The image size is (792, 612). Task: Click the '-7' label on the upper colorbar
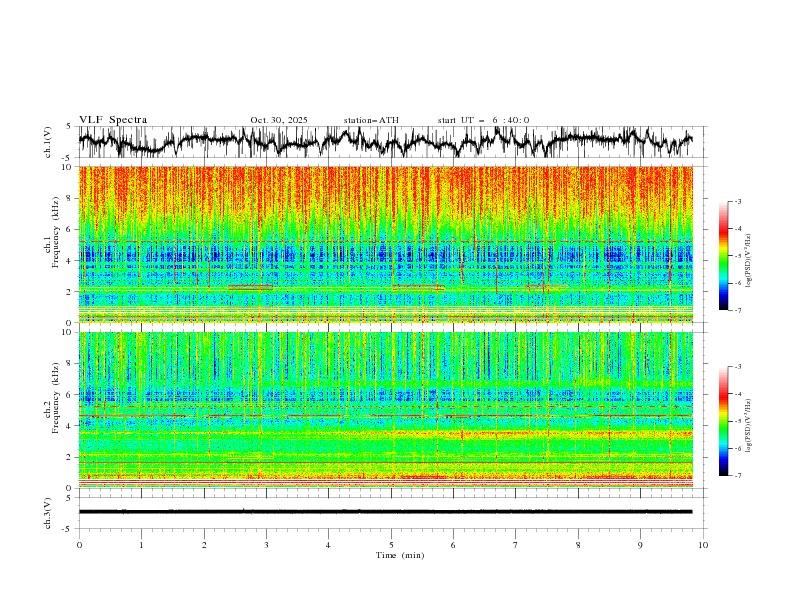[x=737, y=311]
